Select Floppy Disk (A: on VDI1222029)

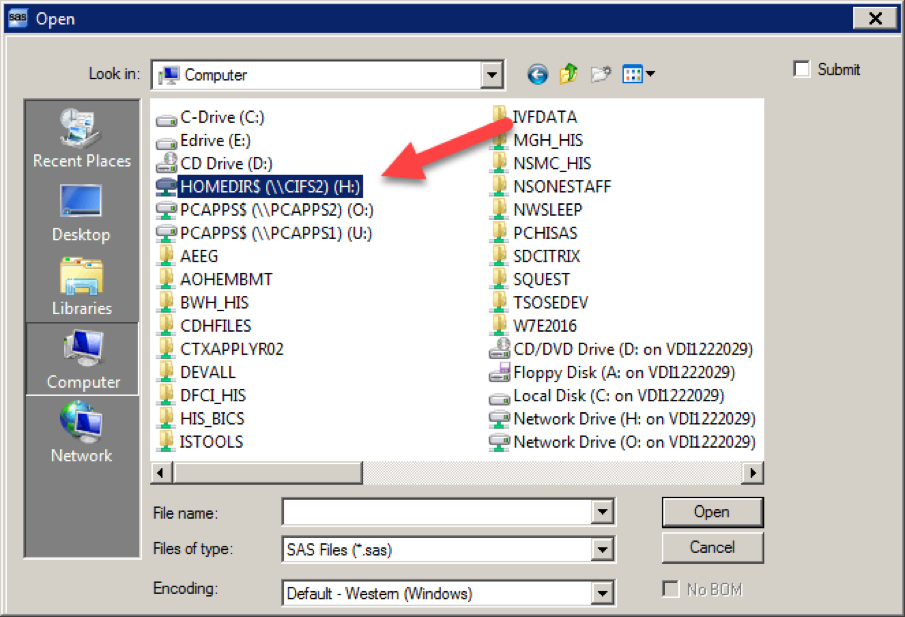(612, 373)
